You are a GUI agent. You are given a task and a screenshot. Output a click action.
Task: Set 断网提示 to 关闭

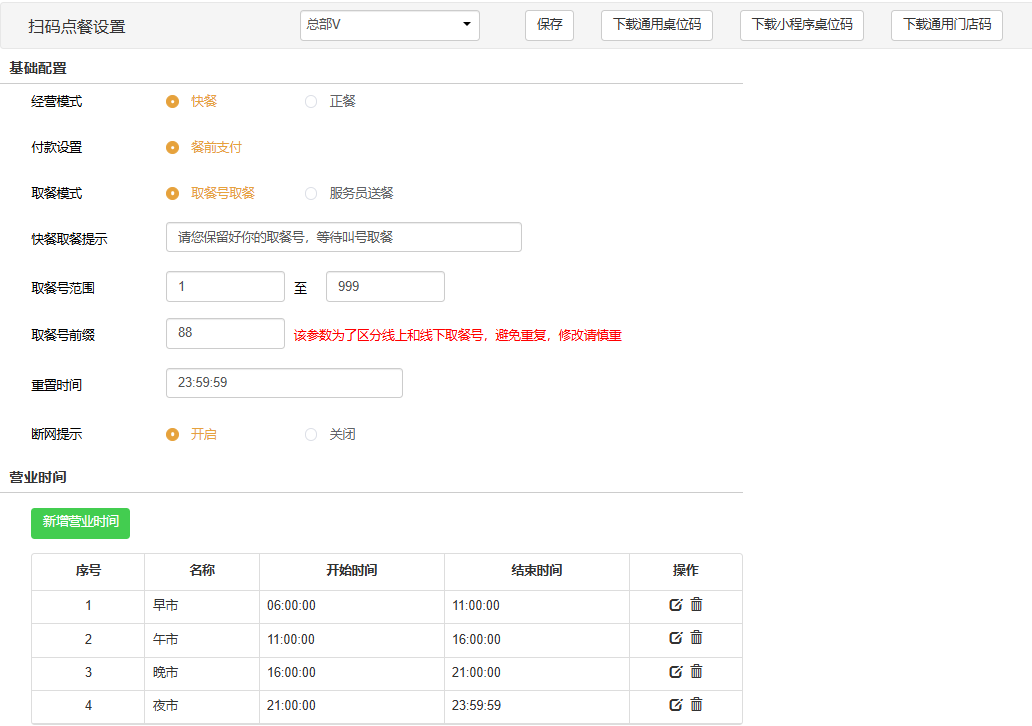(311, 434)
